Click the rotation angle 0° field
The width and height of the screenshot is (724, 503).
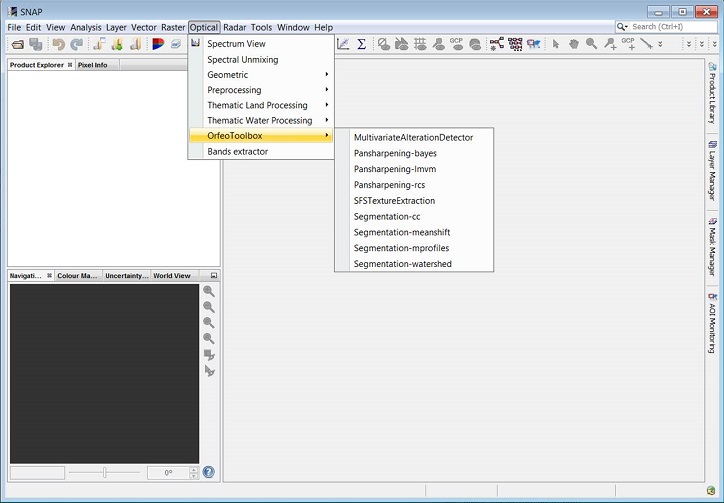(168, 473)
